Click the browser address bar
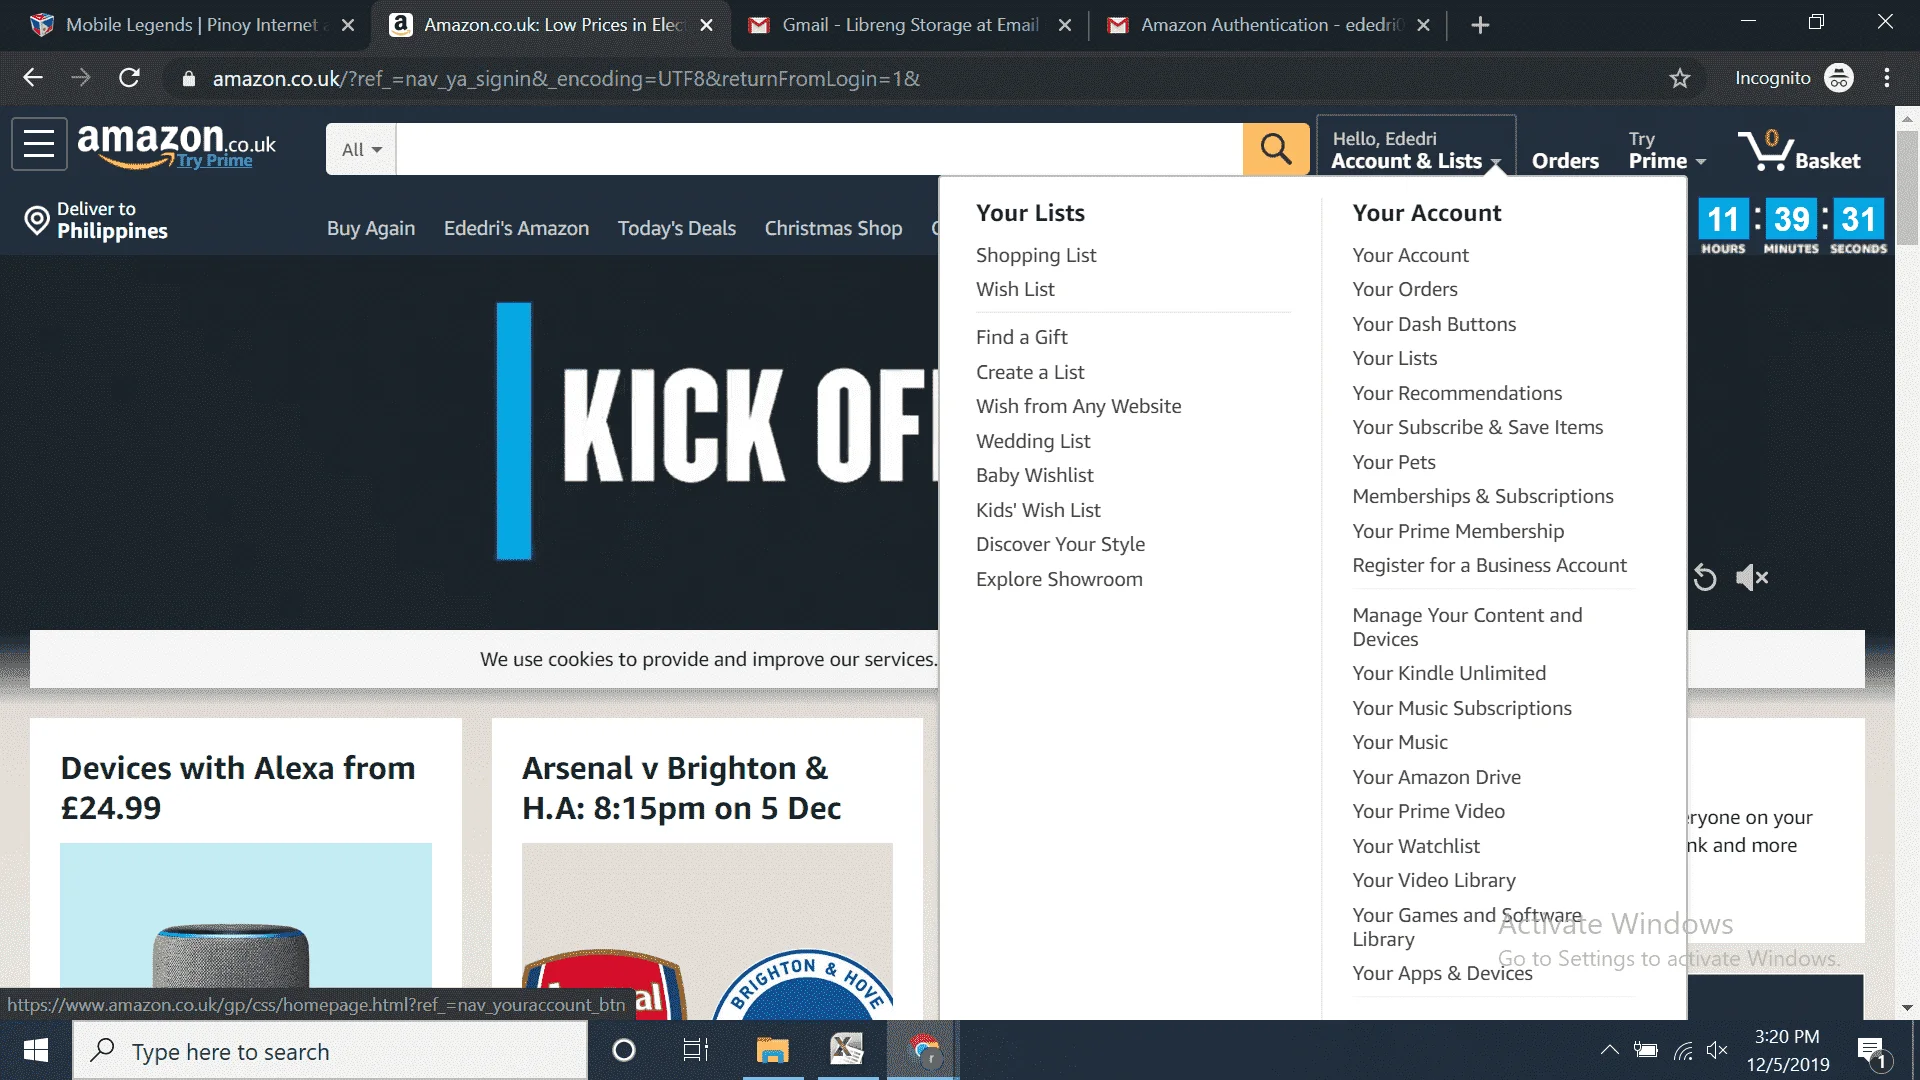 [920, 78]
